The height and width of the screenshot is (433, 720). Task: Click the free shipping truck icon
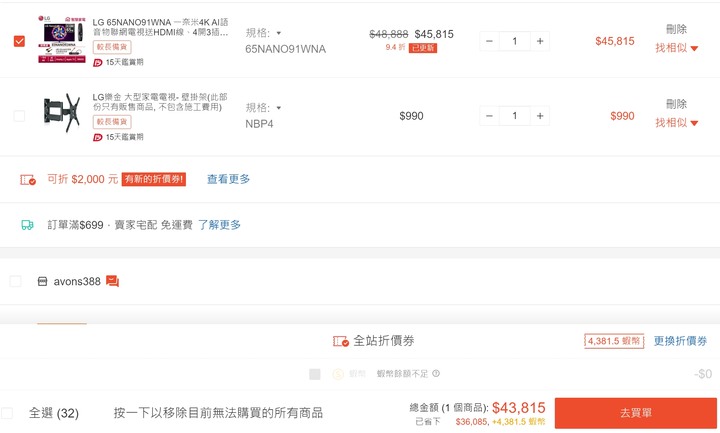[28, 225]
